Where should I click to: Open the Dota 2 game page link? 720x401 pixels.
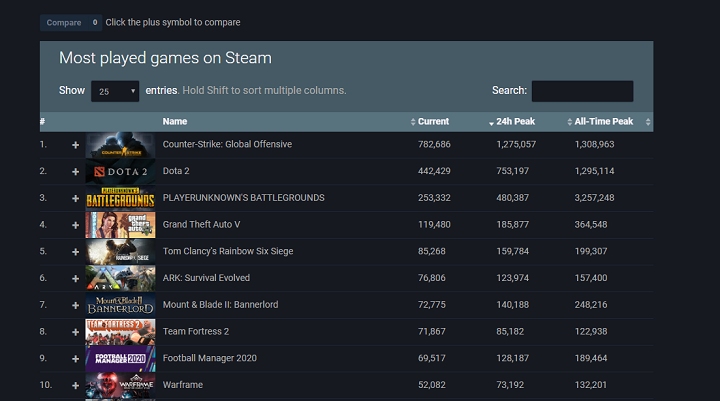tap(176, 171)
